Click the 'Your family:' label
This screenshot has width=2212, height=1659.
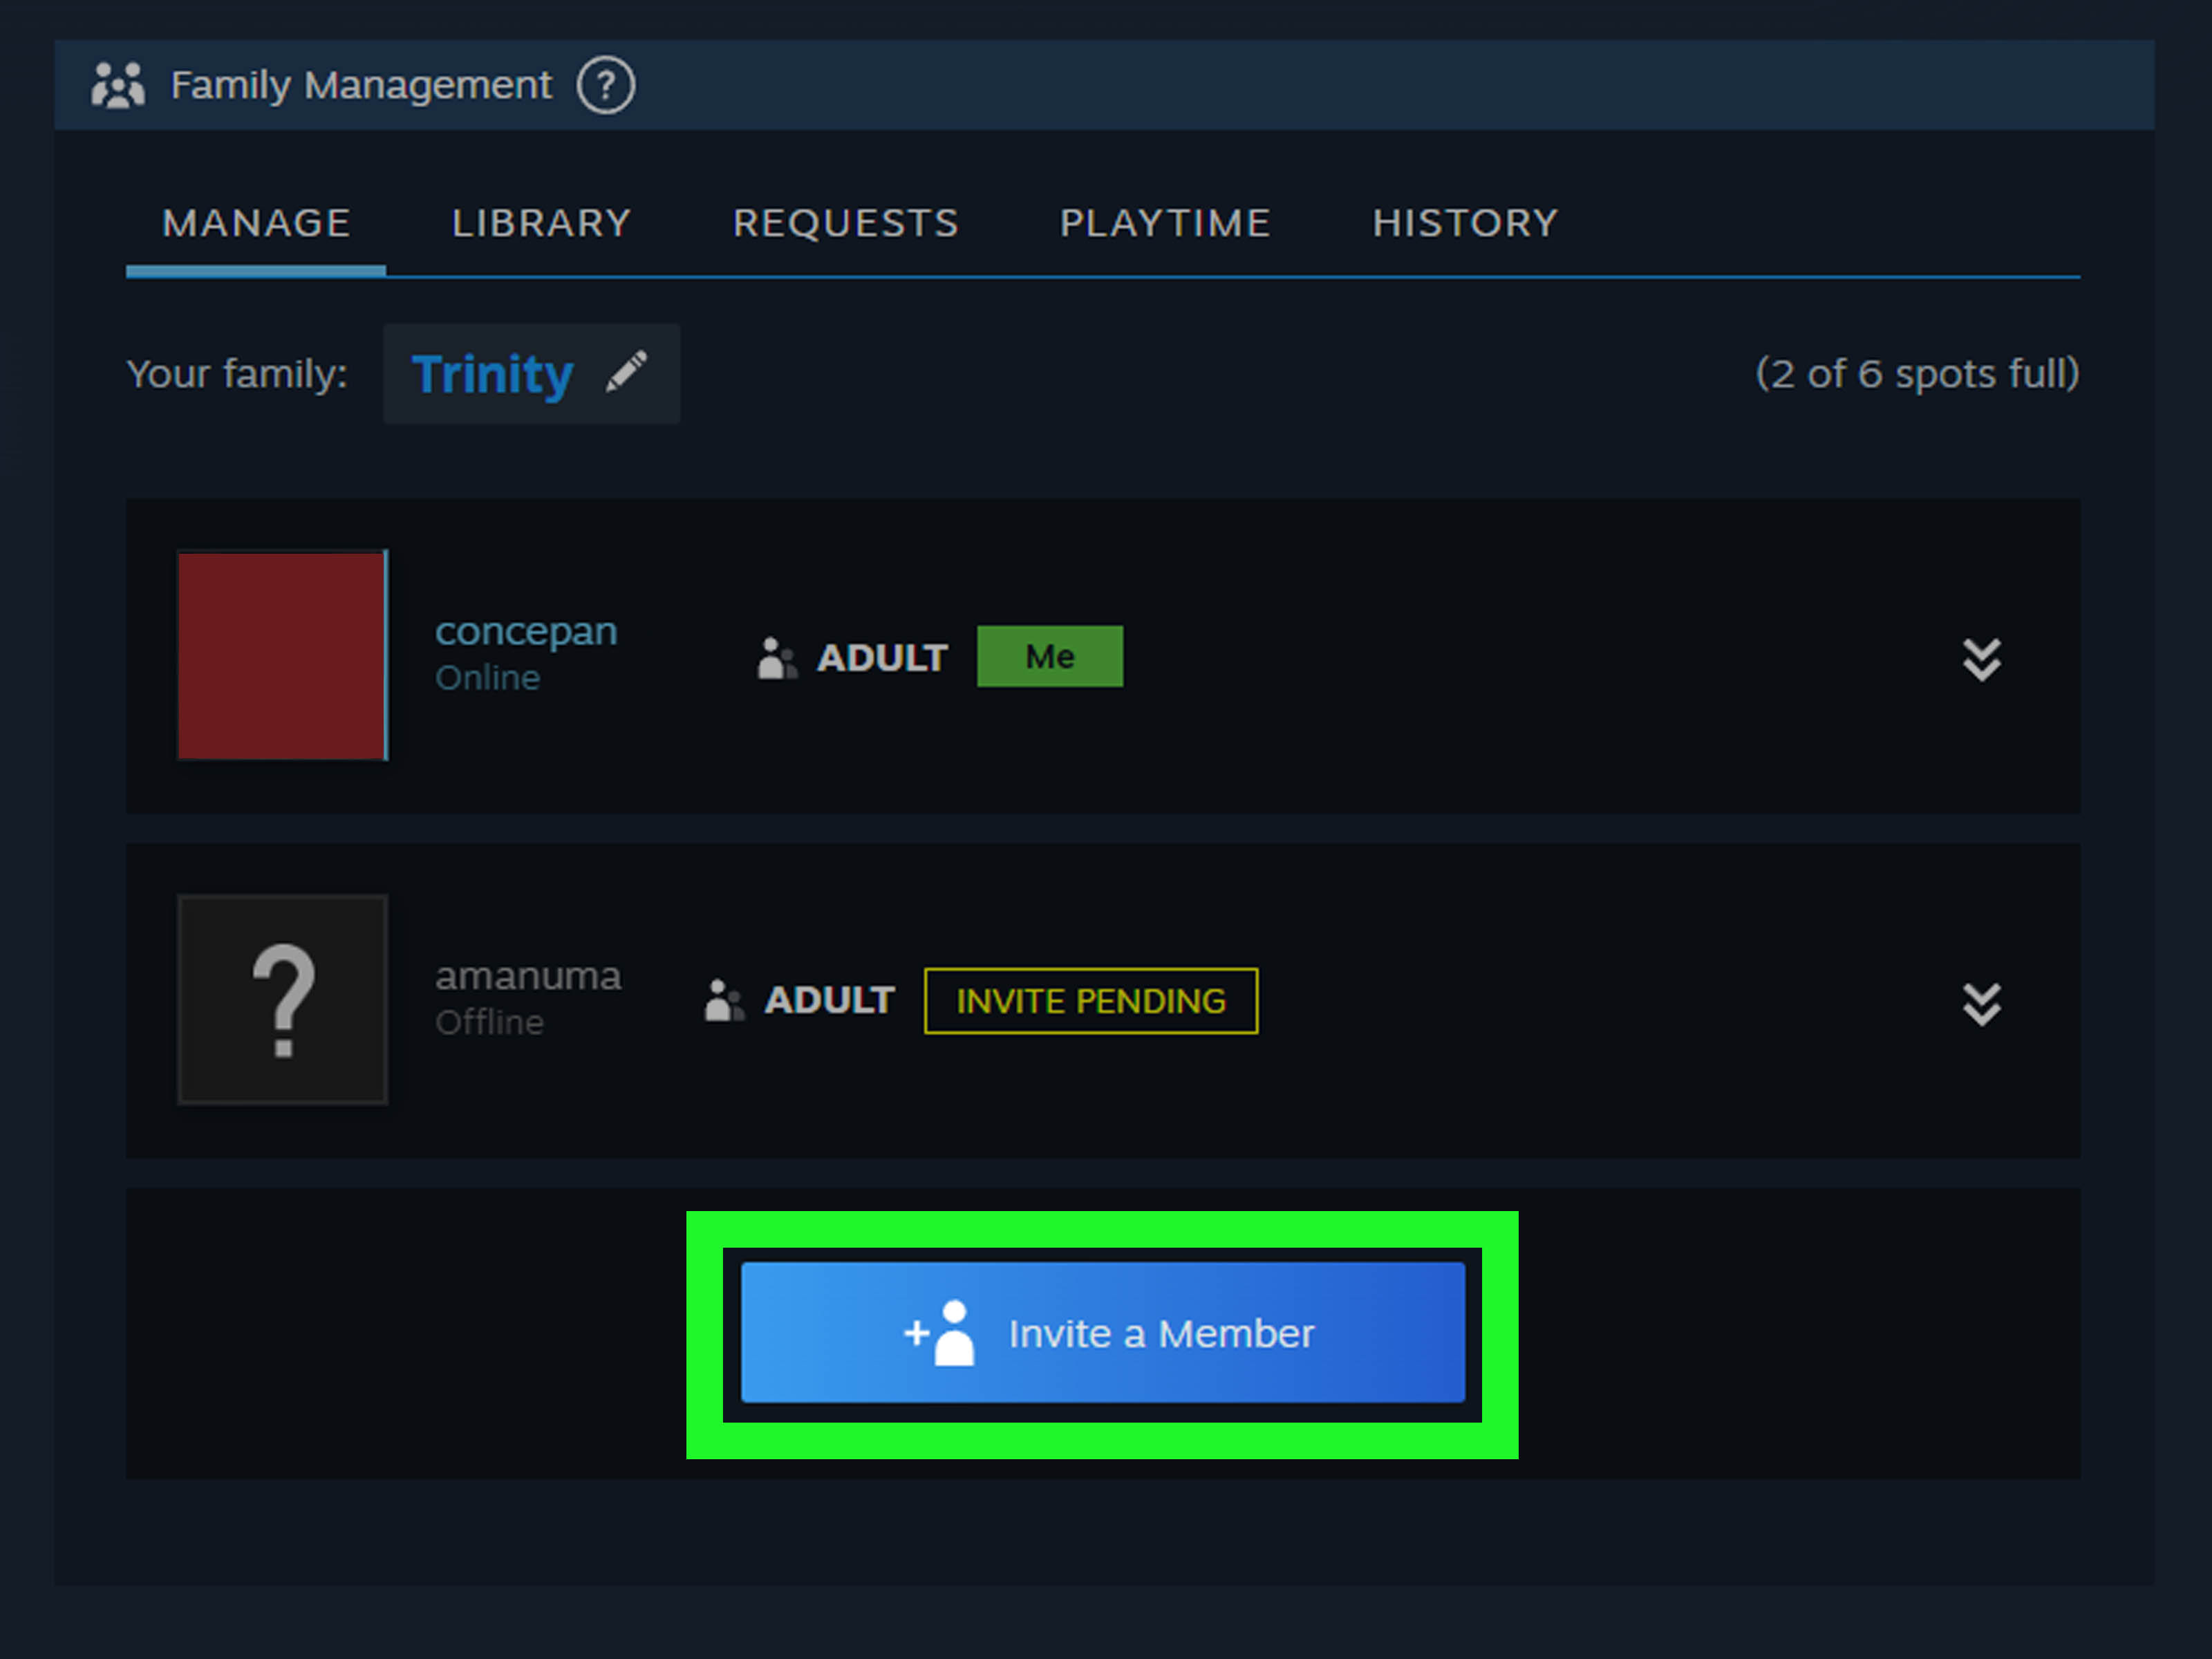click(x=237, y=374)
